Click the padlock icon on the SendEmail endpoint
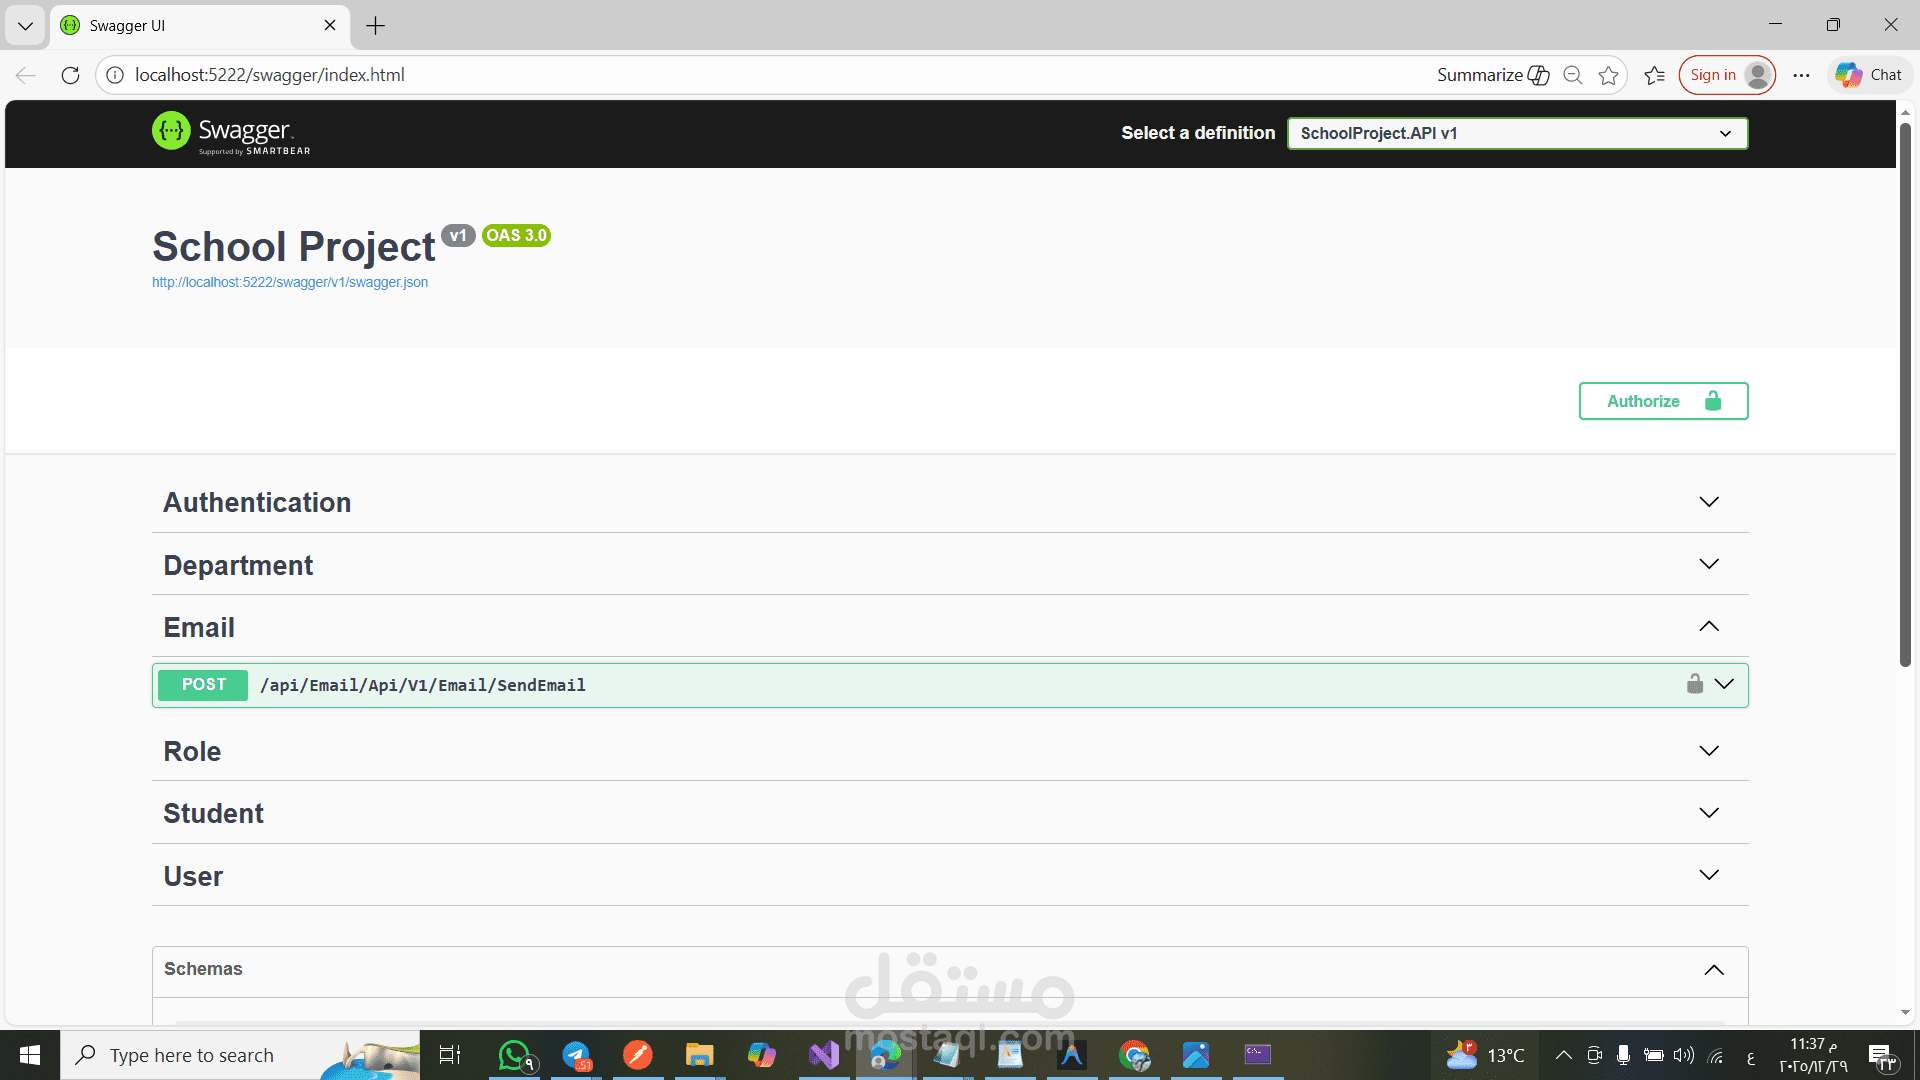This screenshot has height=1080, width=1920. pos(1696,684)
